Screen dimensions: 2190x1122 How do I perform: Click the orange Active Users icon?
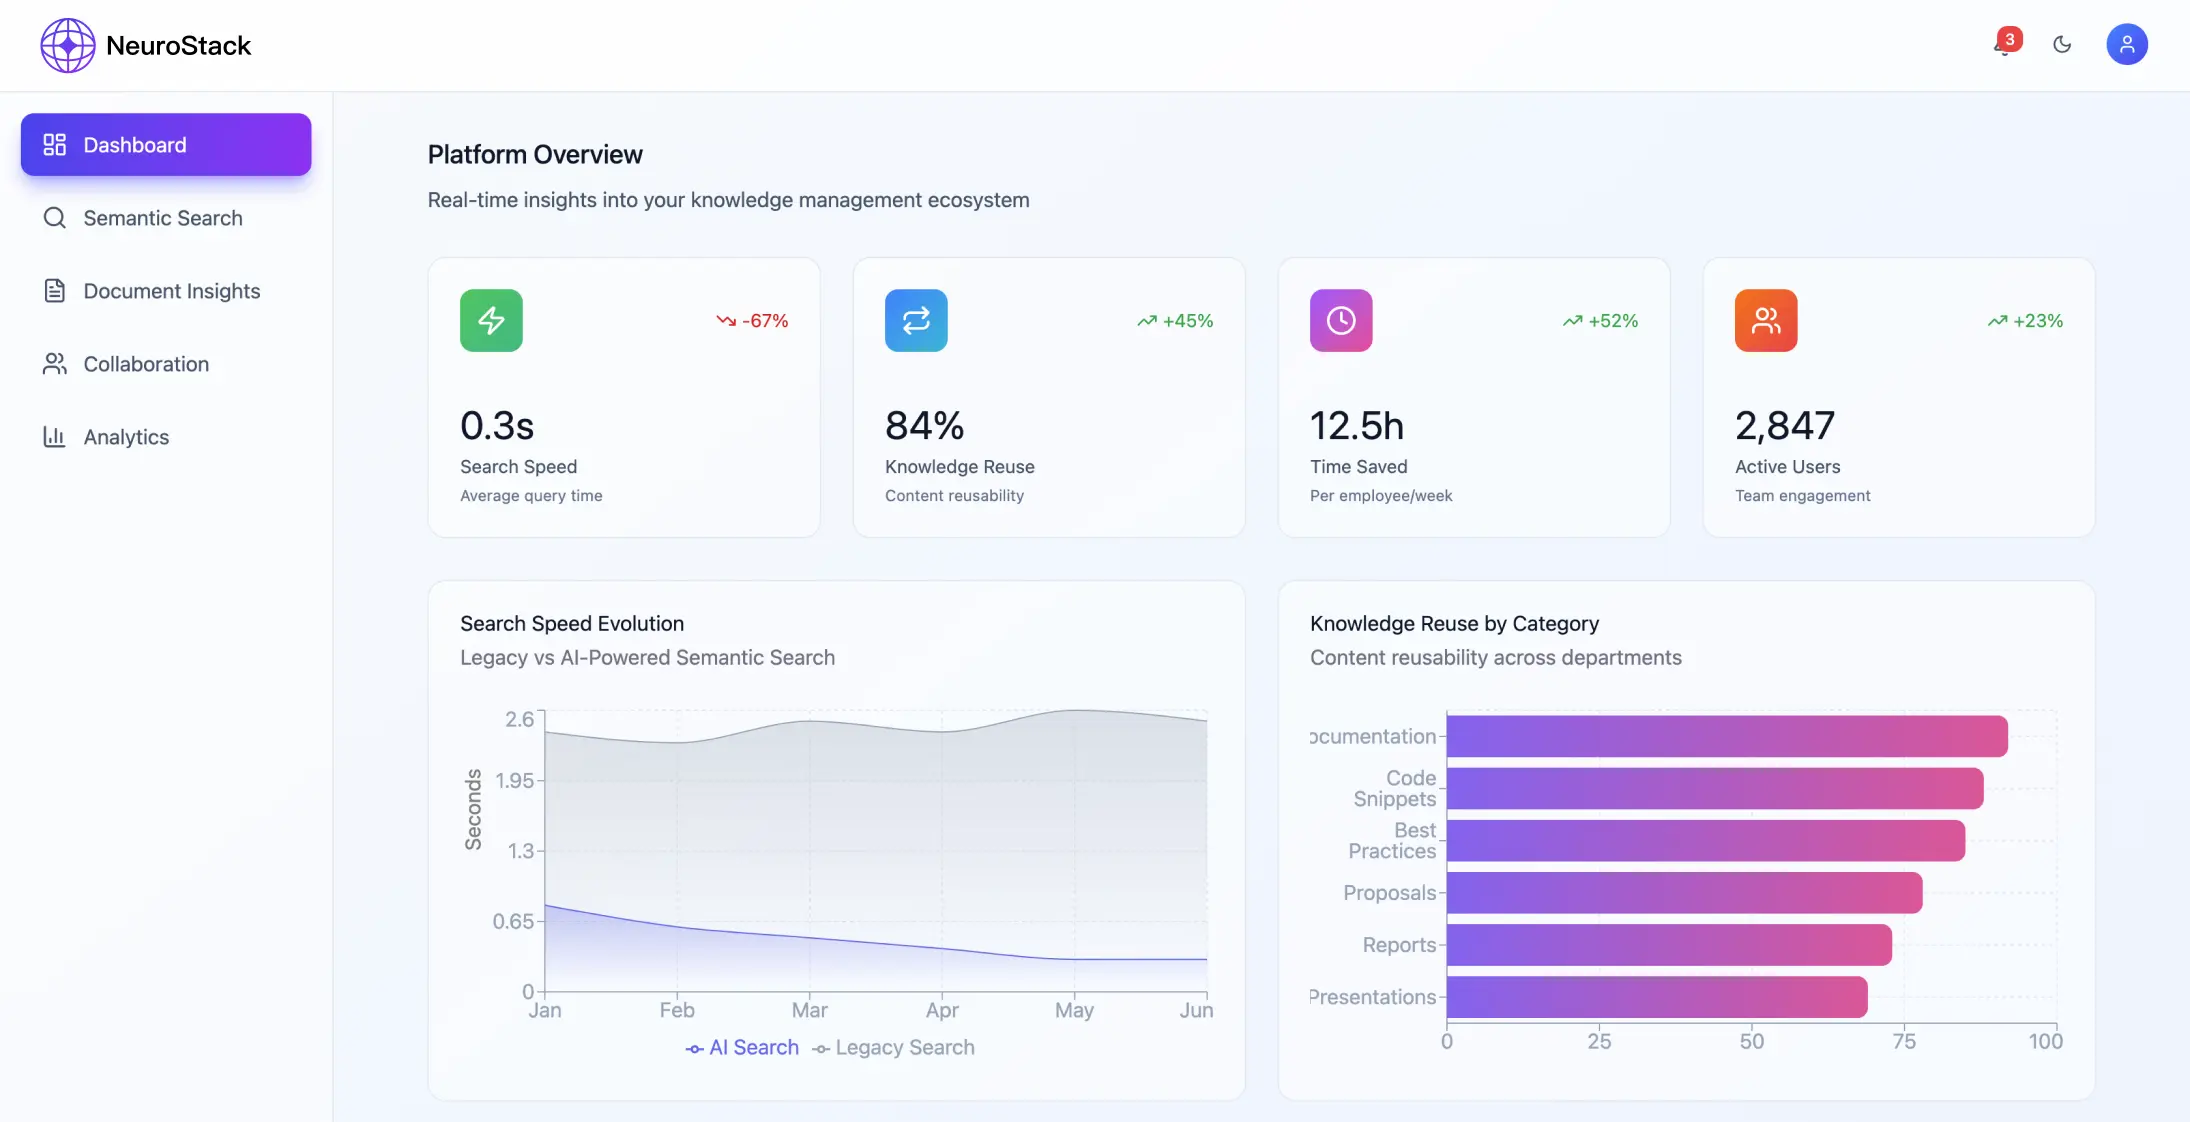coord(1766,320)
